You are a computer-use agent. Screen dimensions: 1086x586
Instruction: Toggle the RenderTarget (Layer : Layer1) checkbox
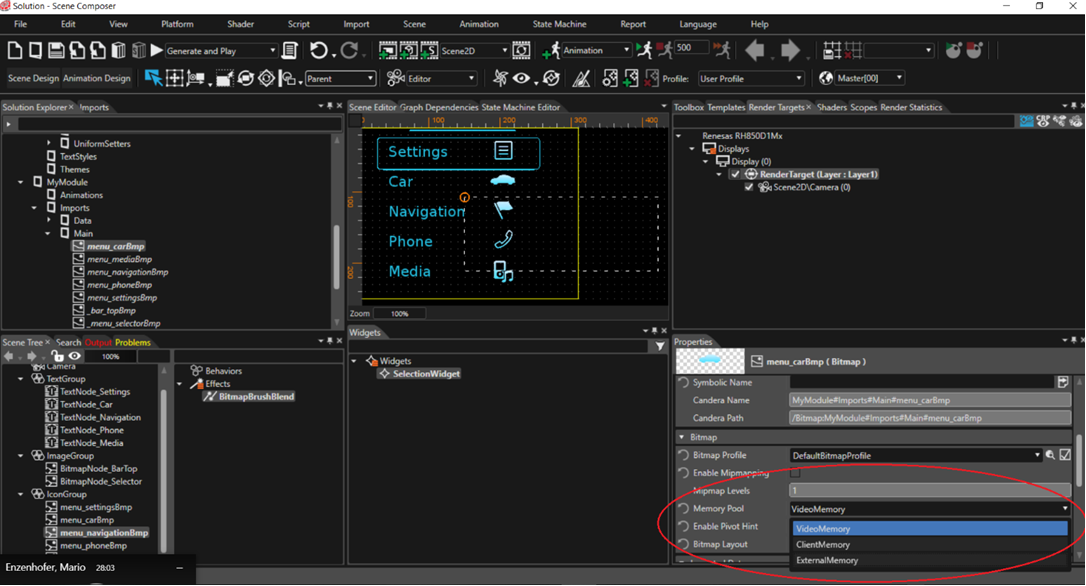click(735, 175)
